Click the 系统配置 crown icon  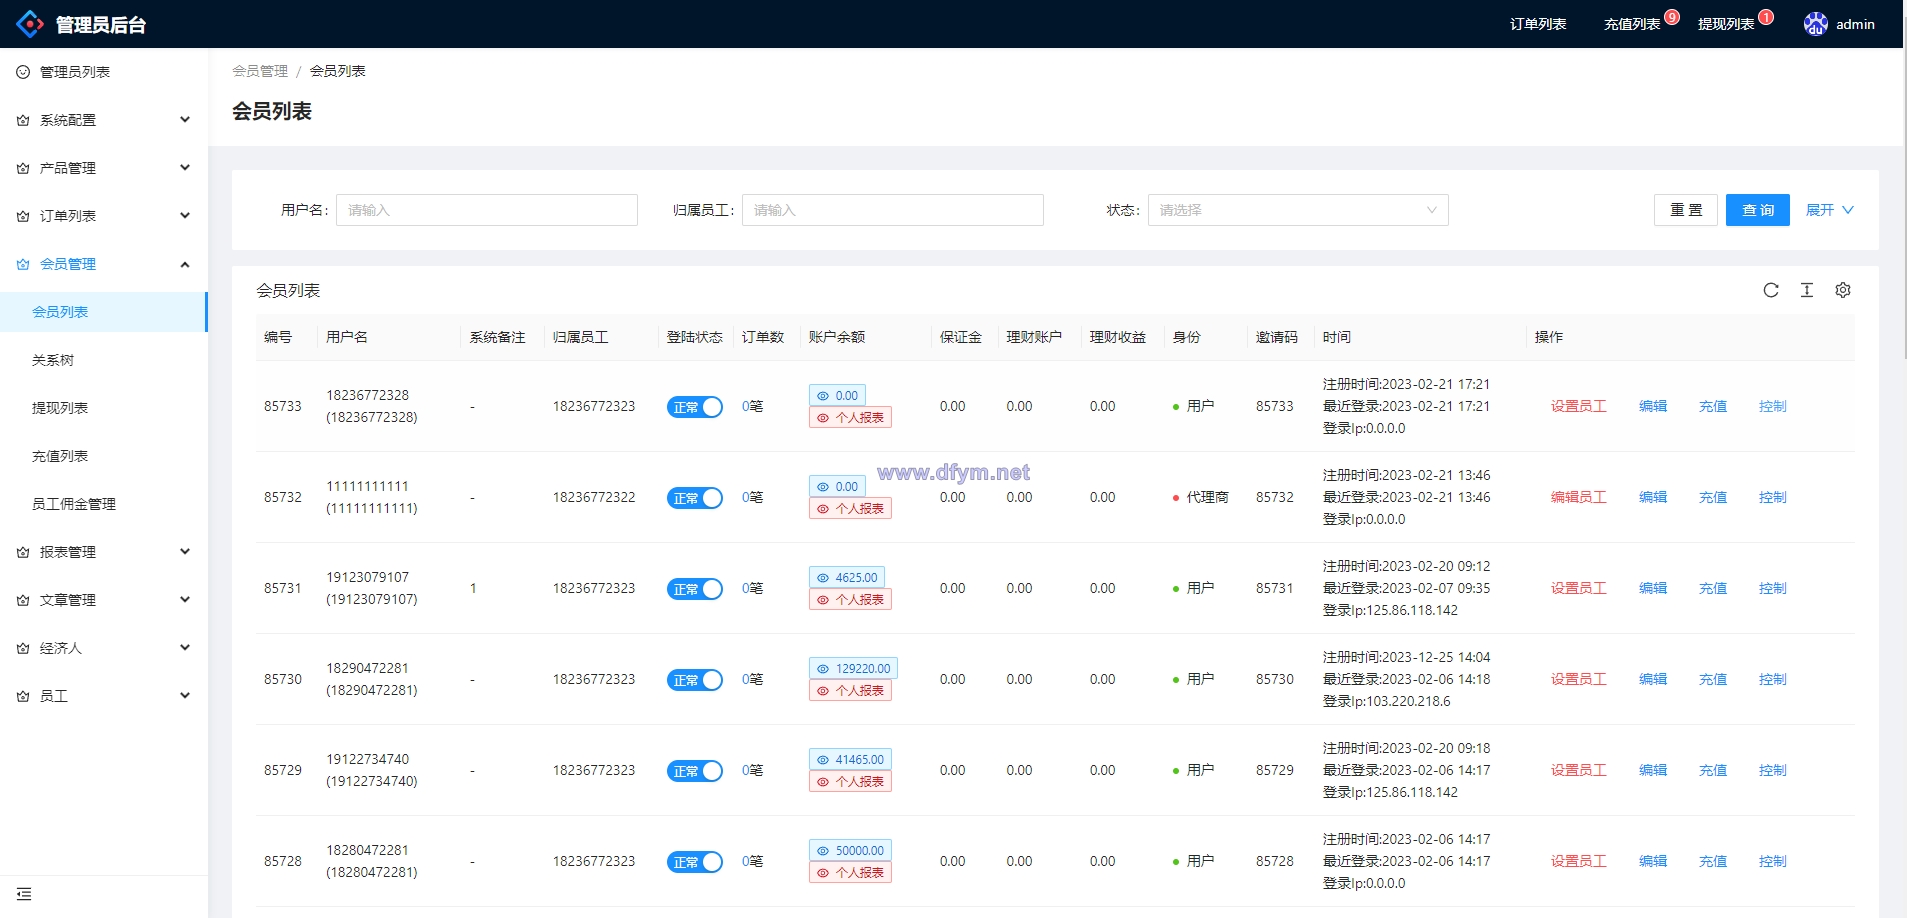23,120
